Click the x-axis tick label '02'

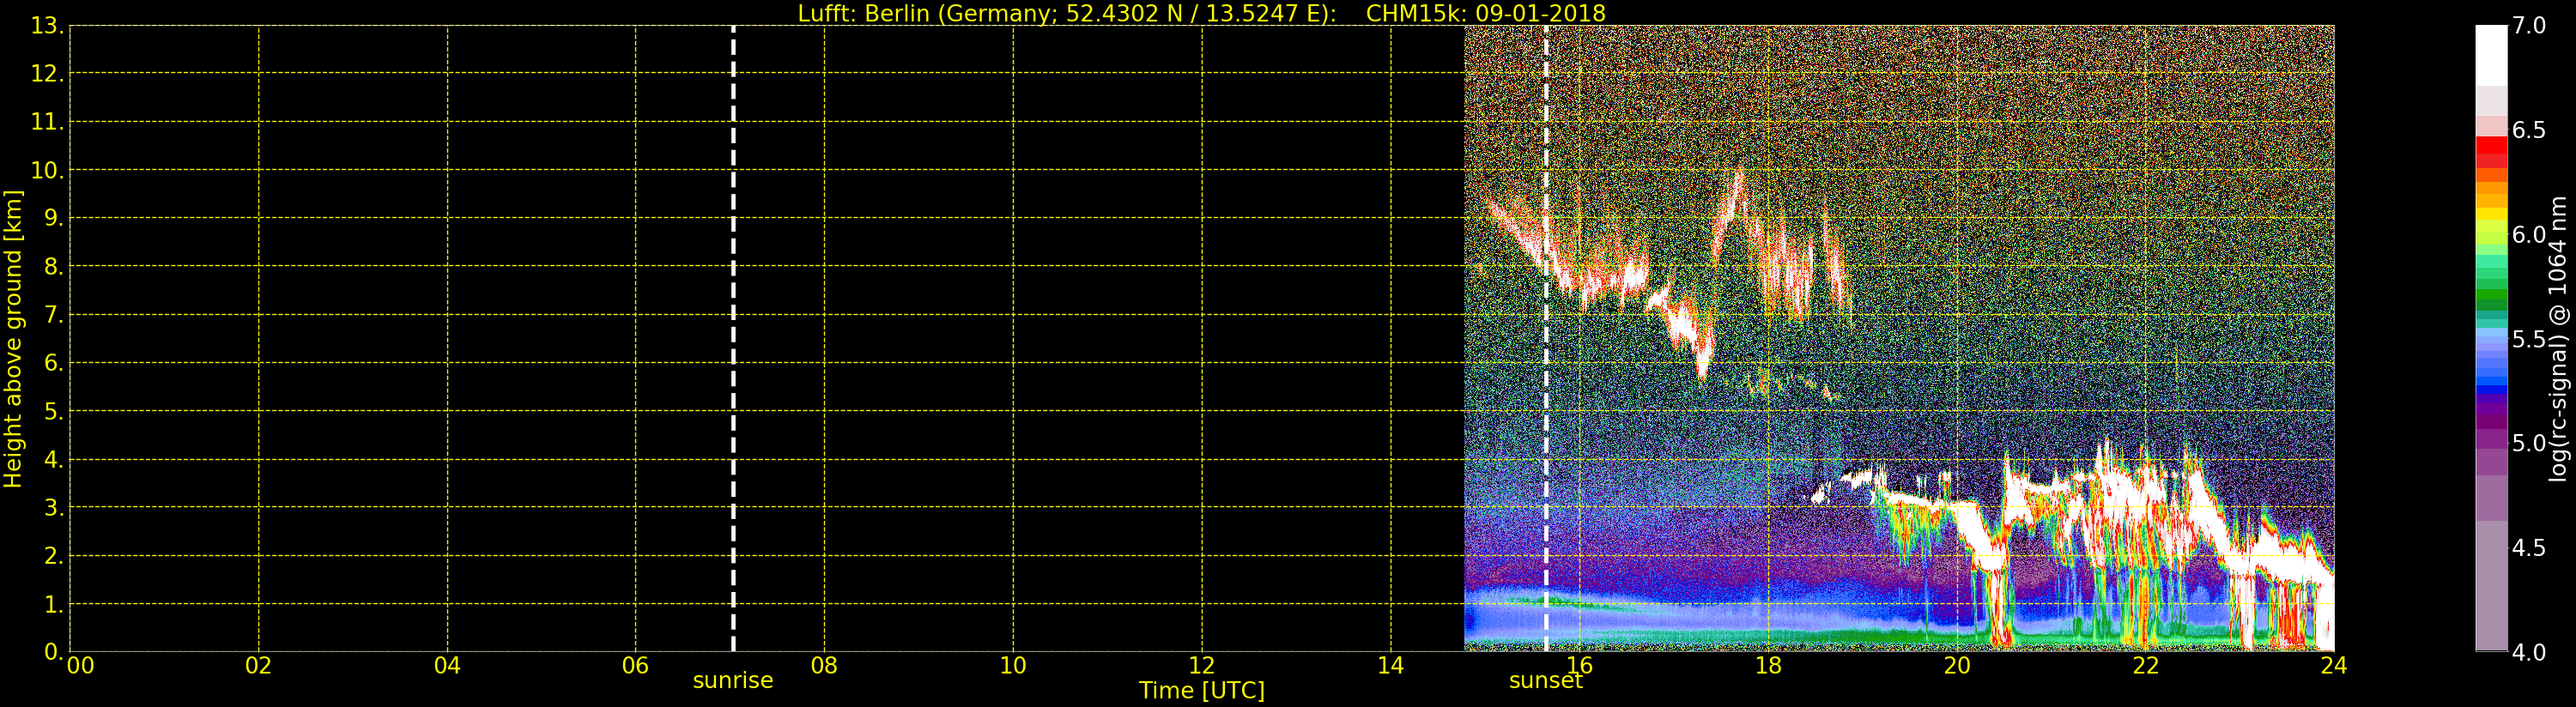tap(258, 665)
